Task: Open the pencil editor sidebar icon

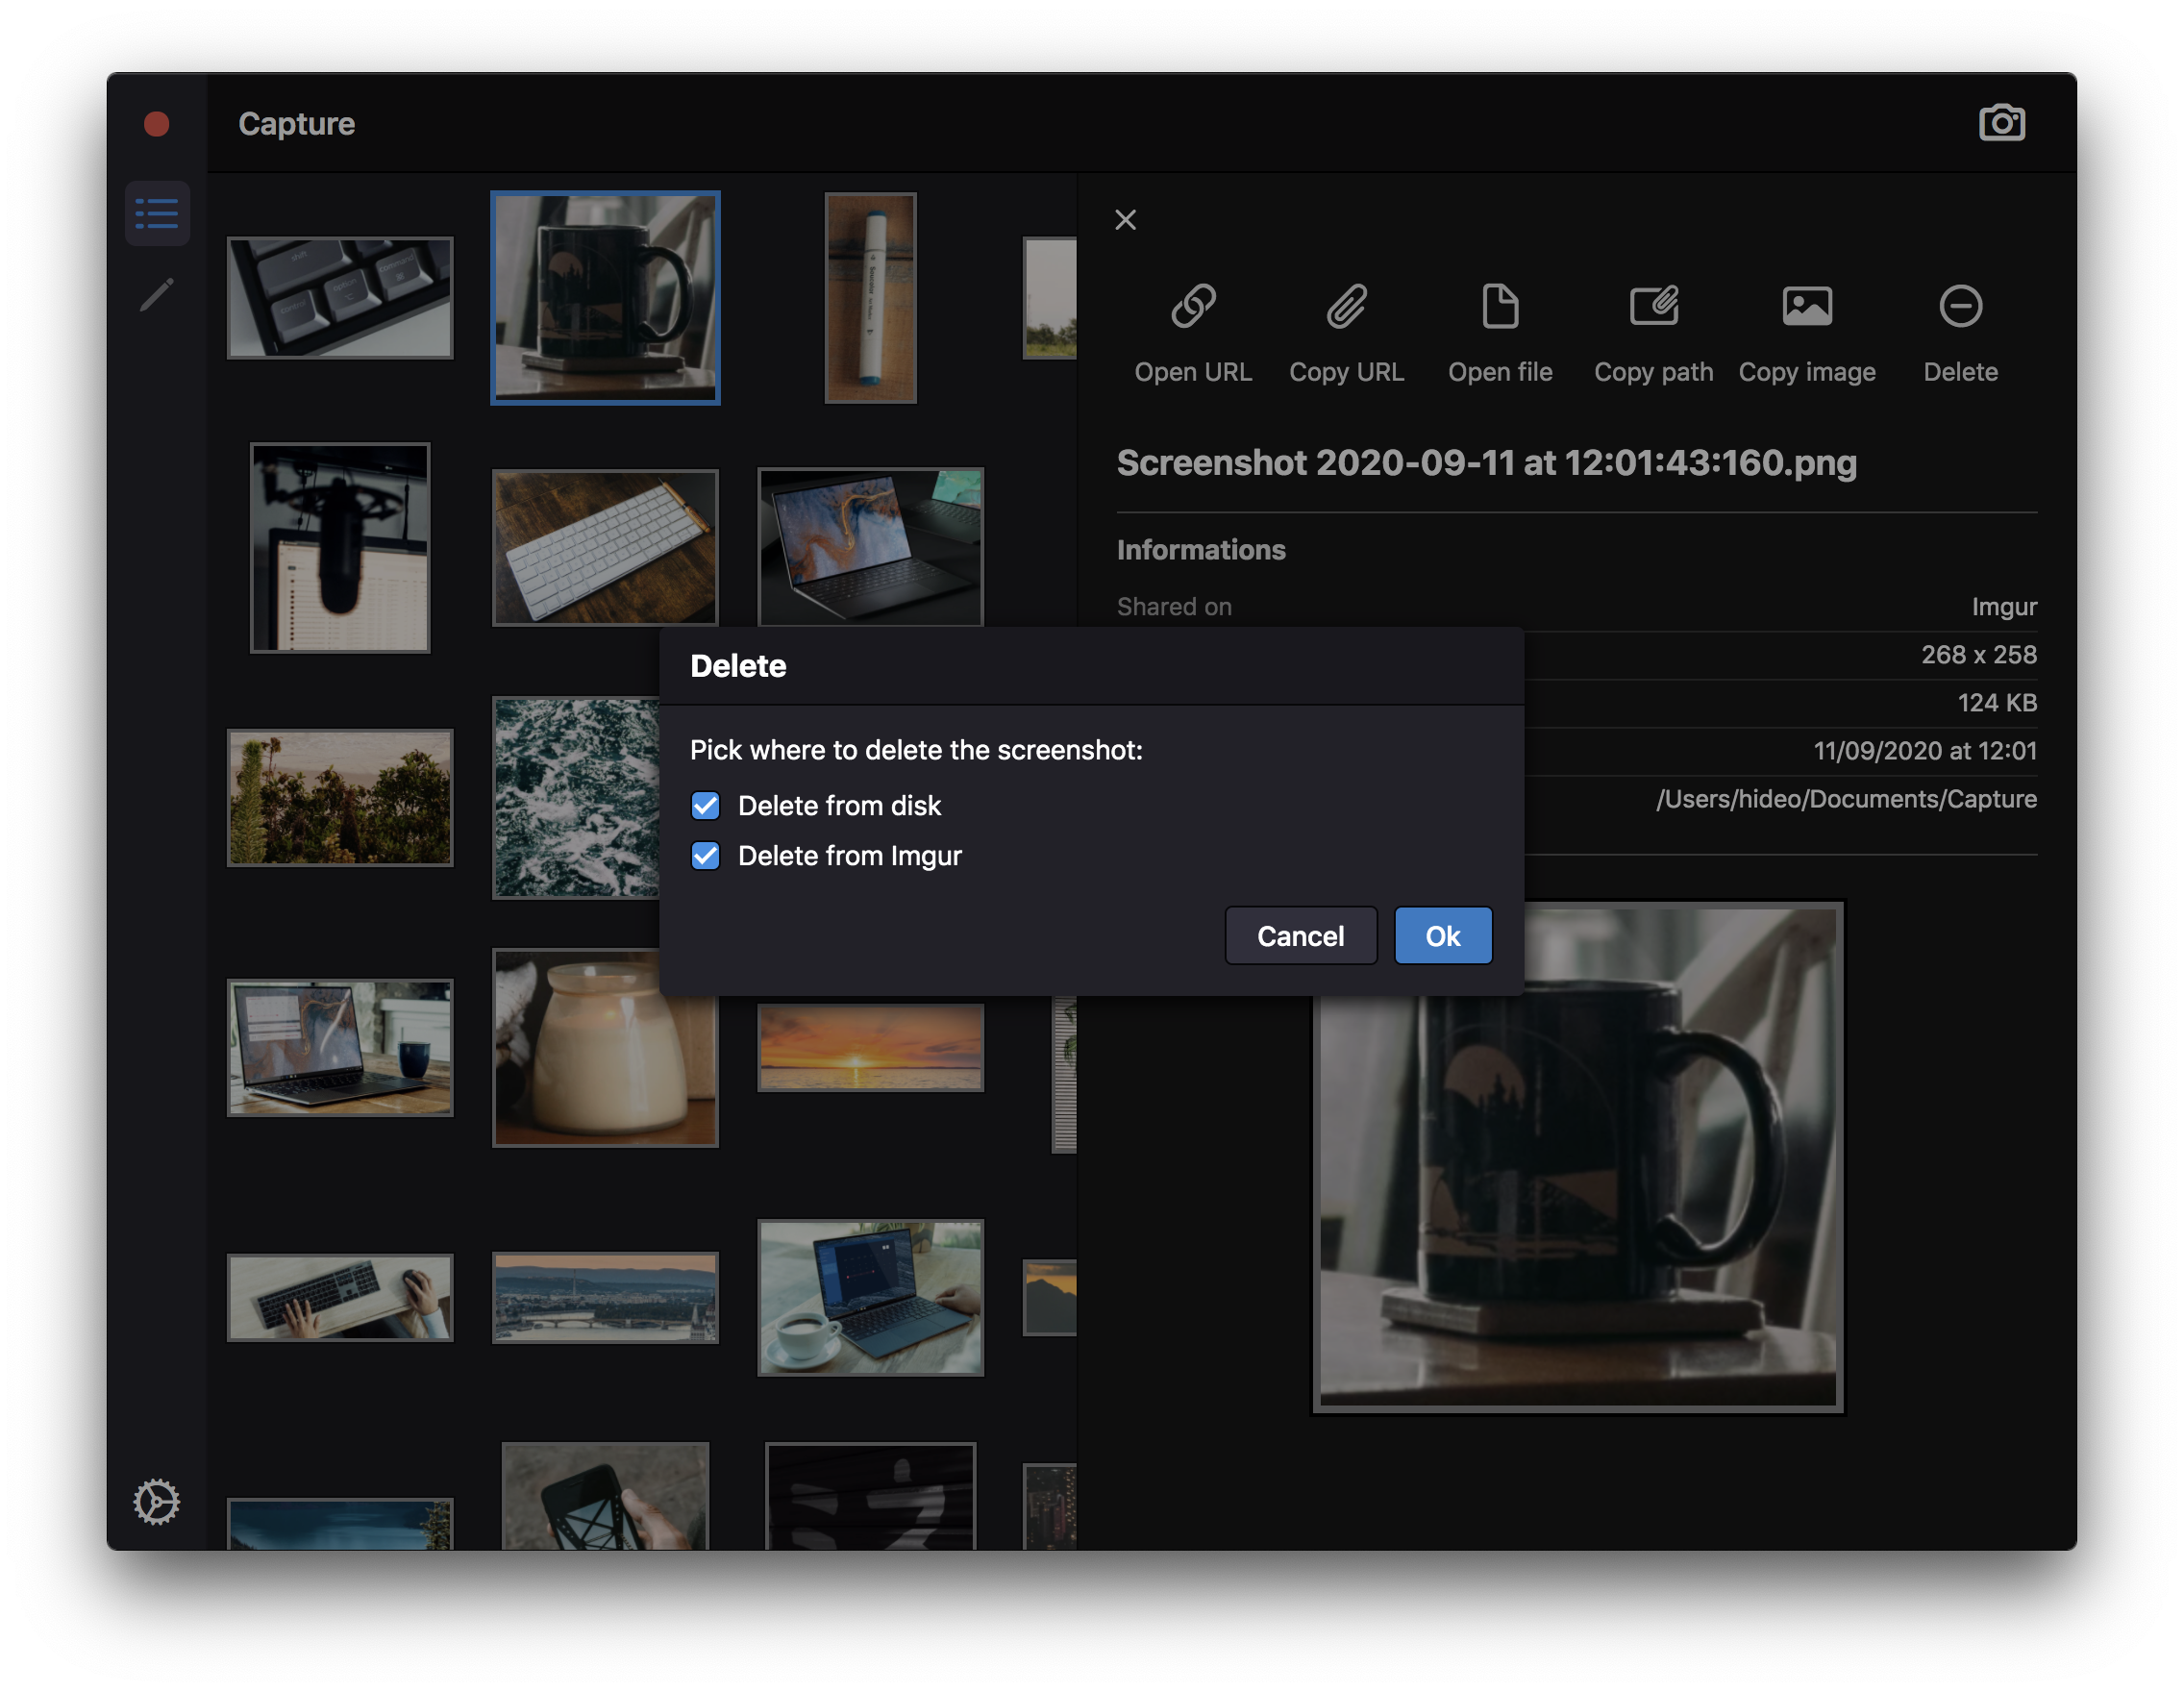Action: [x=157, y=294]
